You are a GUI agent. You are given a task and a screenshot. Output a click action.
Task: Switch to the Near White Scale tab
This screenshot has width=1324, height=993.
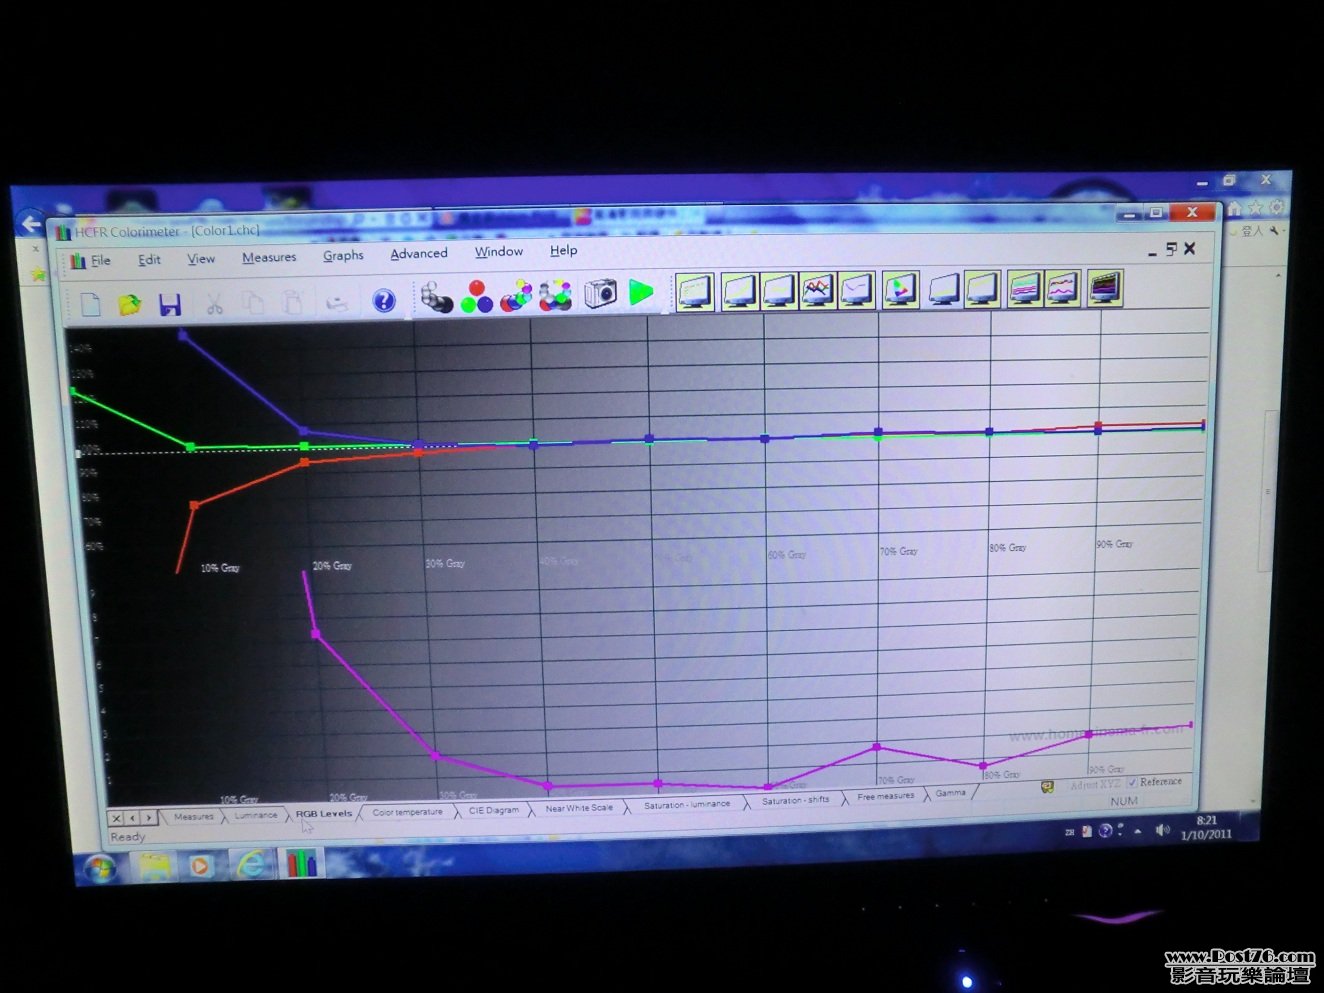click(x=579, y=808)
